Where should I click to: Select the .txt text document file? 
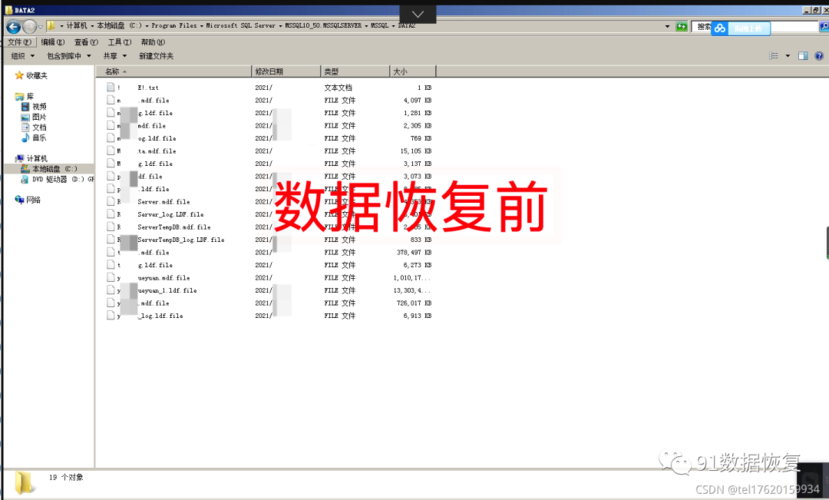point(269,88)
